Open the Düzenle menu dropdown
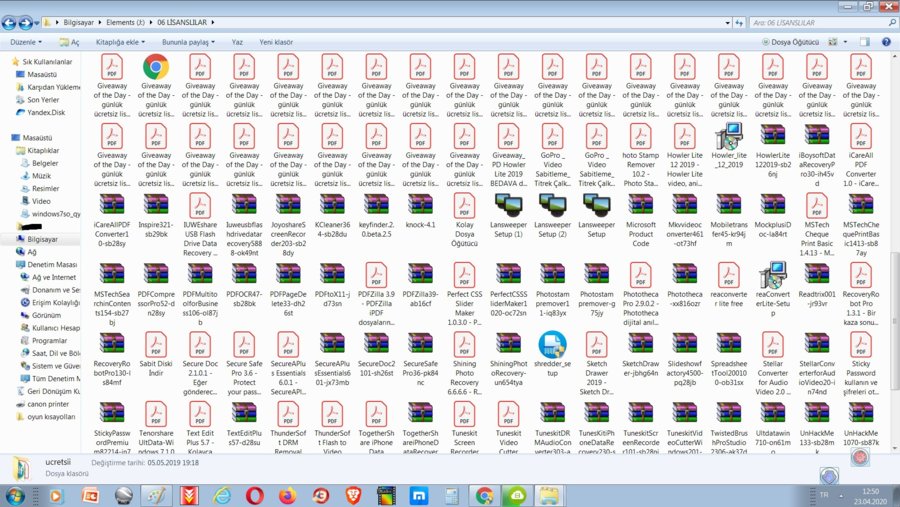The image size is (900, 507). [x=26, y=42]
